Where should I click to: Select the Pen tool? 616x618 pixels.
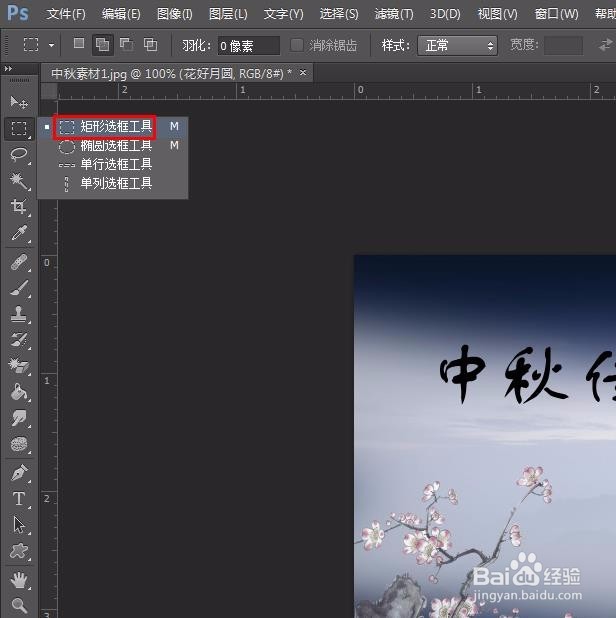click(x=19, y=473)
